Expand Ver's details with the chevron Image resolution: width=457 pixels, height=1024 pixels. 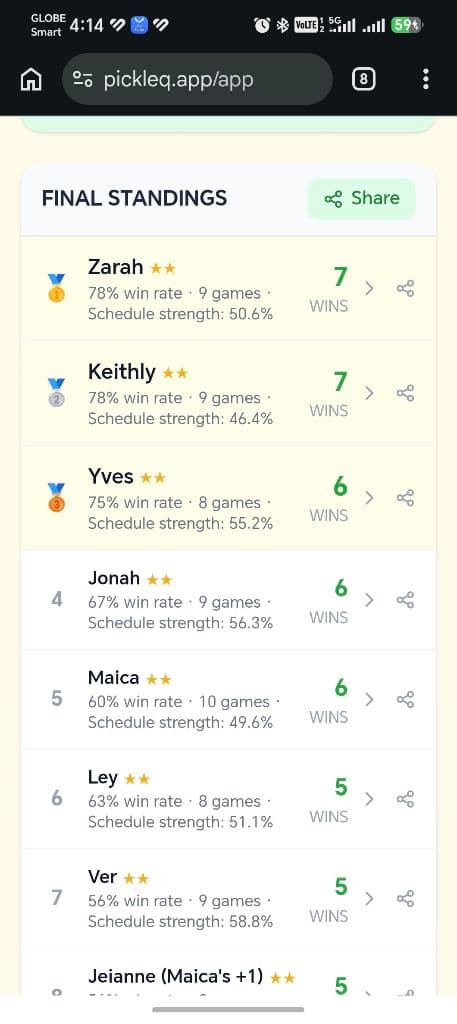click(370, 899)
